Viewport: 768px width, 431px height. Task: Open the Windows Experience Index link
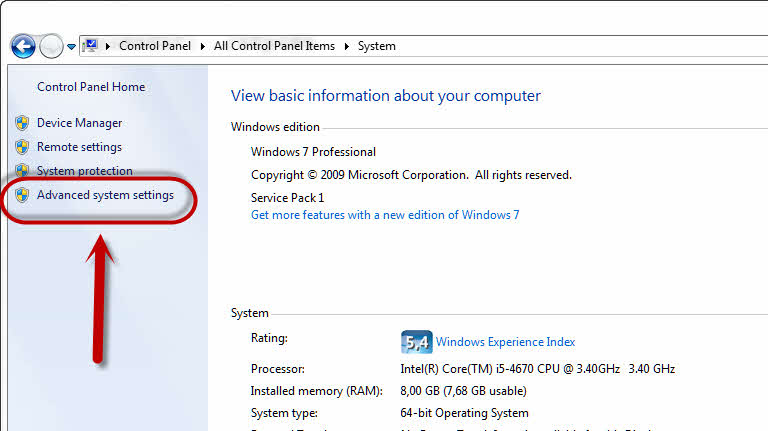click(x=505, y=342)
